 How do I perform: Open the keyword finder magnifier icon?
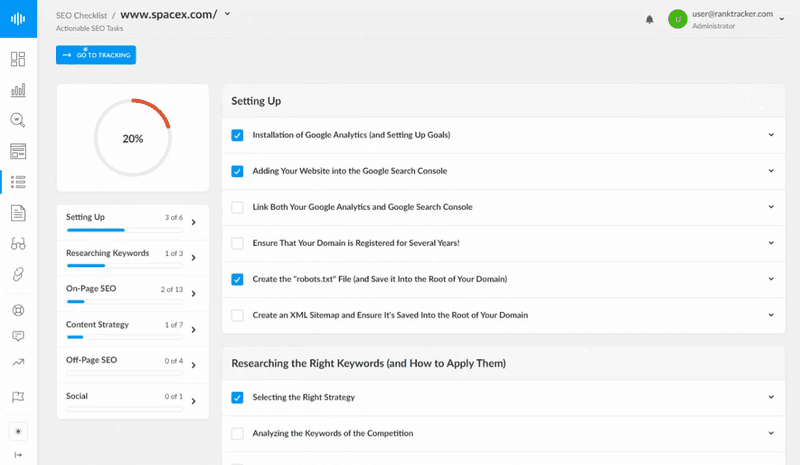(x=18, y=120)
